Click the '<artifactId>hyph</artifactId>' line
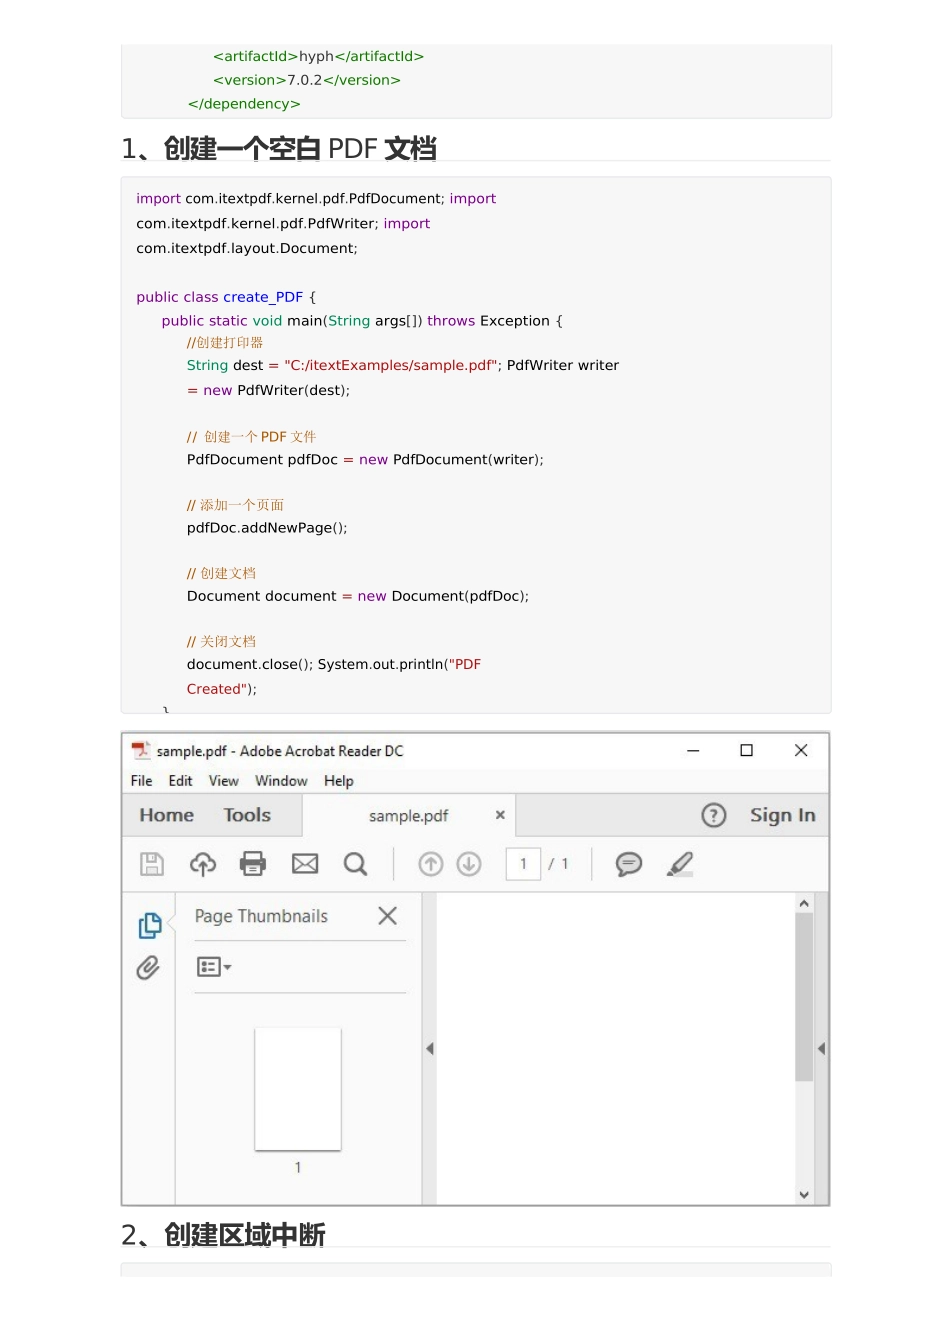Viewport: 950px width, 1344px height. (x=318, y=56)
